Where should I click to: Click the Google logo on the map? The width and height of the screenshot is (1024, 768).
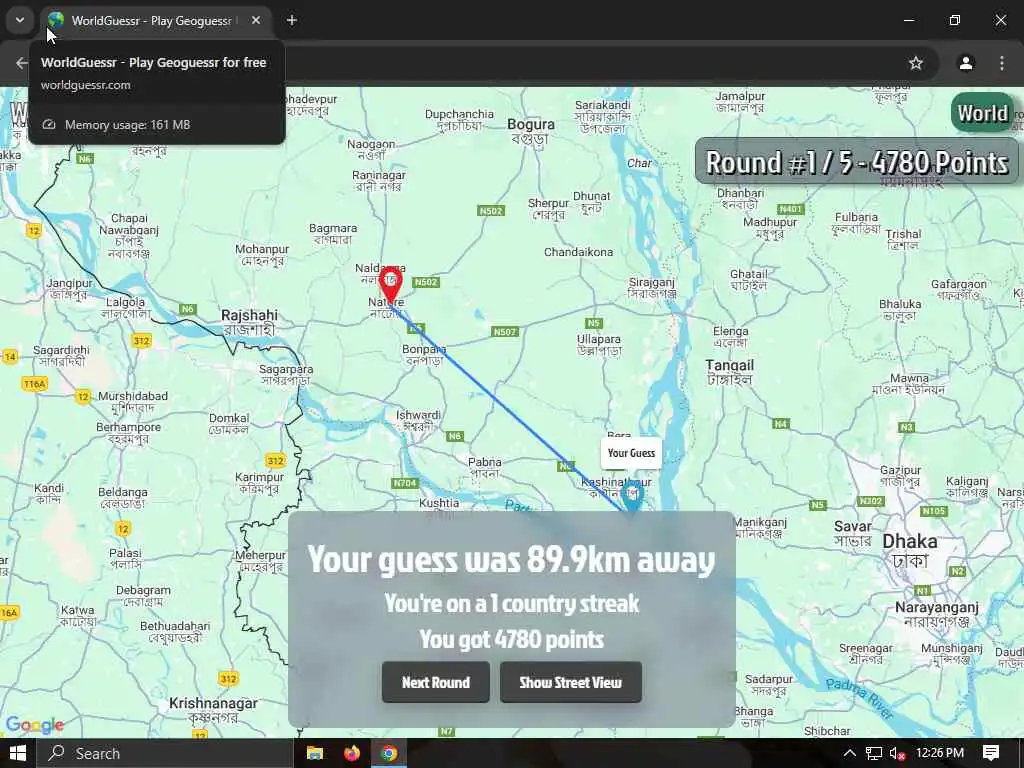pyautogui.click(x=35, y=725)
